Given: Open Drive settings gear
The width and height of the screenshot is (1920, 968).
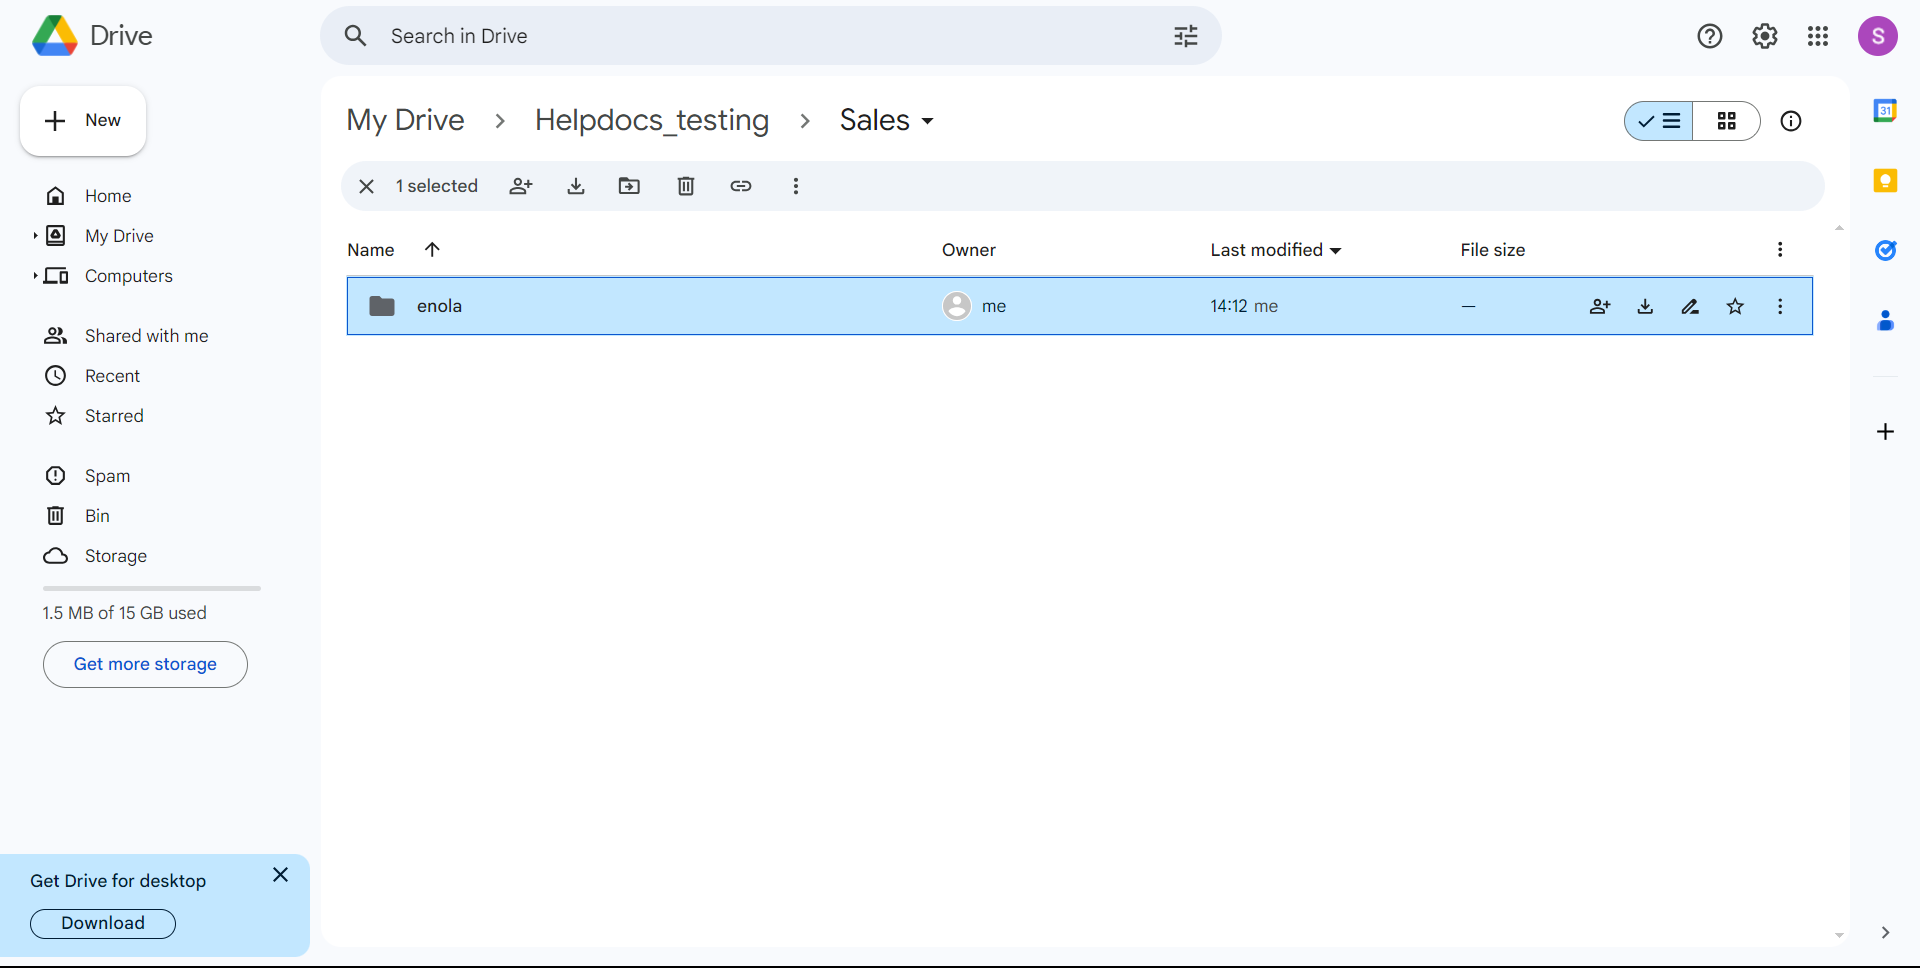Looking at the screenshot, I should (x=1764, y=37).
